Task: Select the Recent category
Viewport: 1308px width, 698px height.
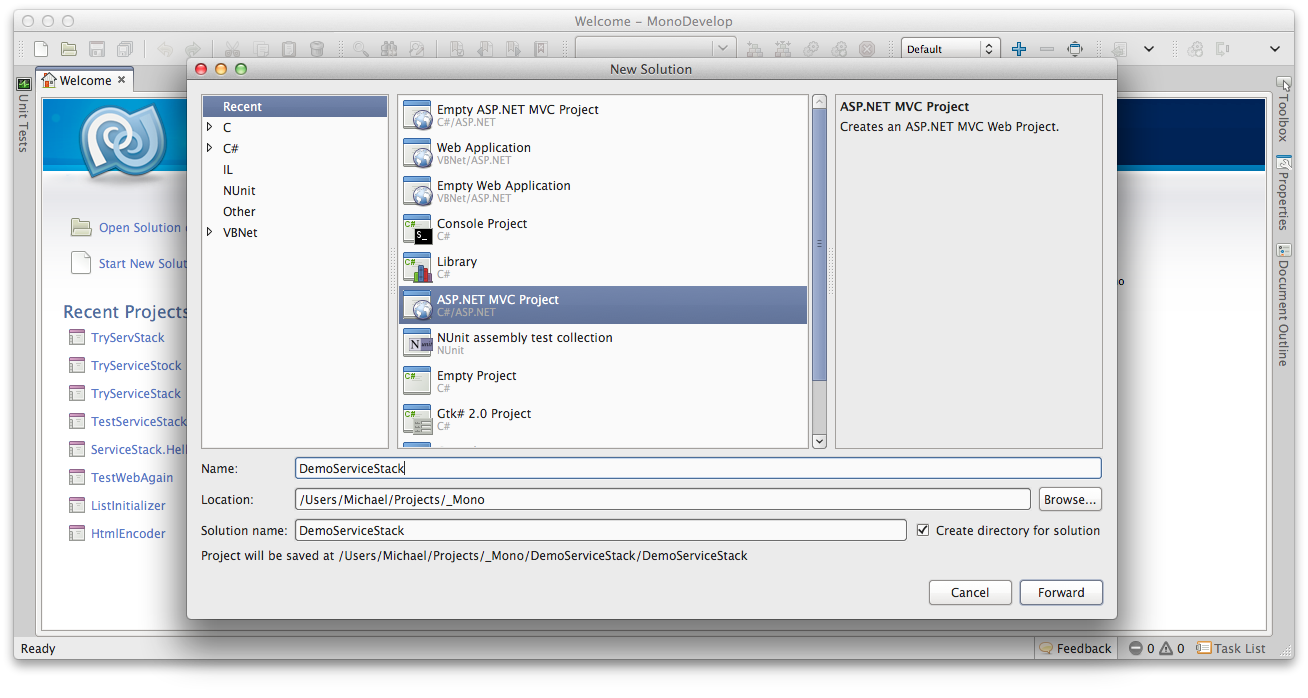Action: [x=294, y=106]
